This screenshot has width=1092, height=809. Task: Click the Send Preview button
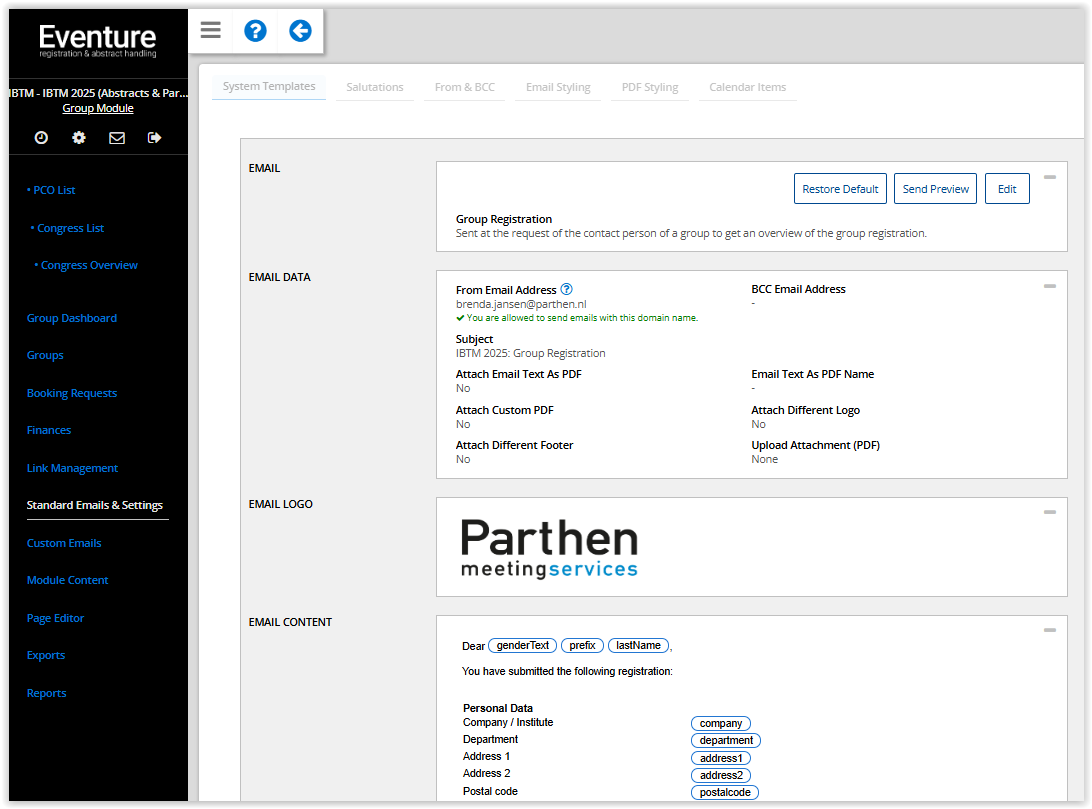tap(935, 189)
